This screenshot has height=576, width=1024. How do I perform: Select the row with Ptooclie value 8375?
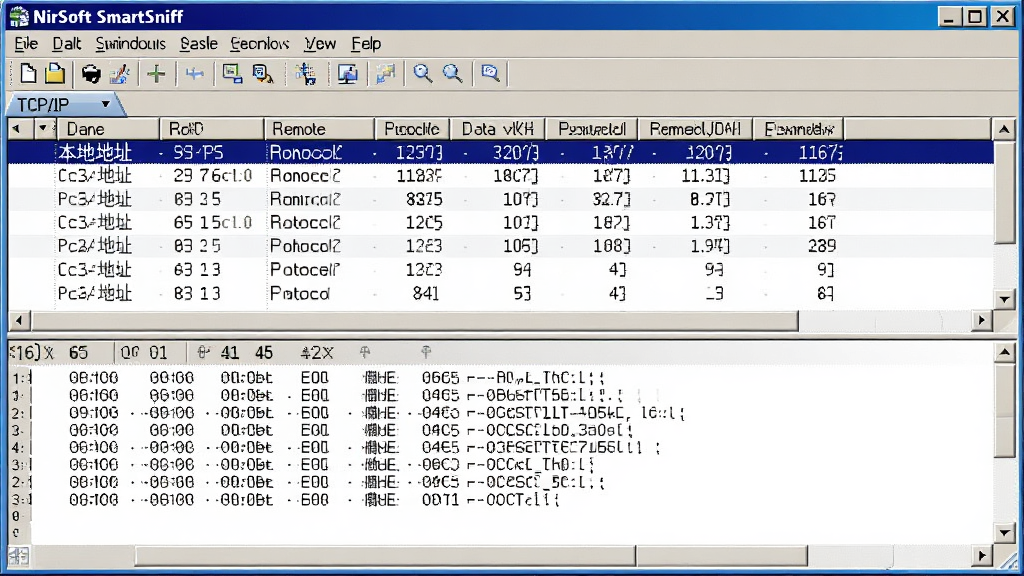tap(501, 199)
